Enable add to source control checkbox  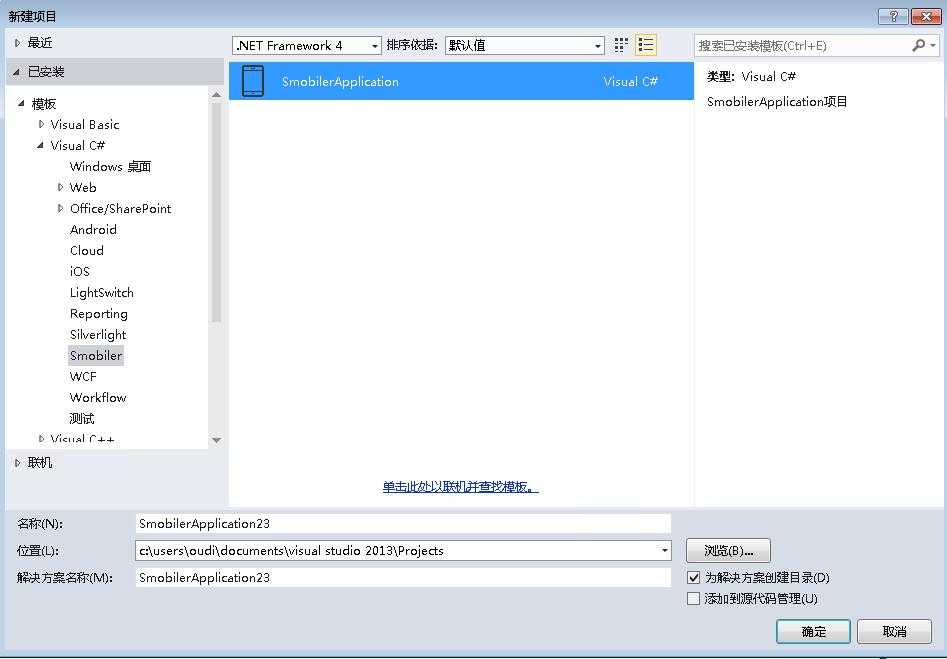click(x=693, y=599)
